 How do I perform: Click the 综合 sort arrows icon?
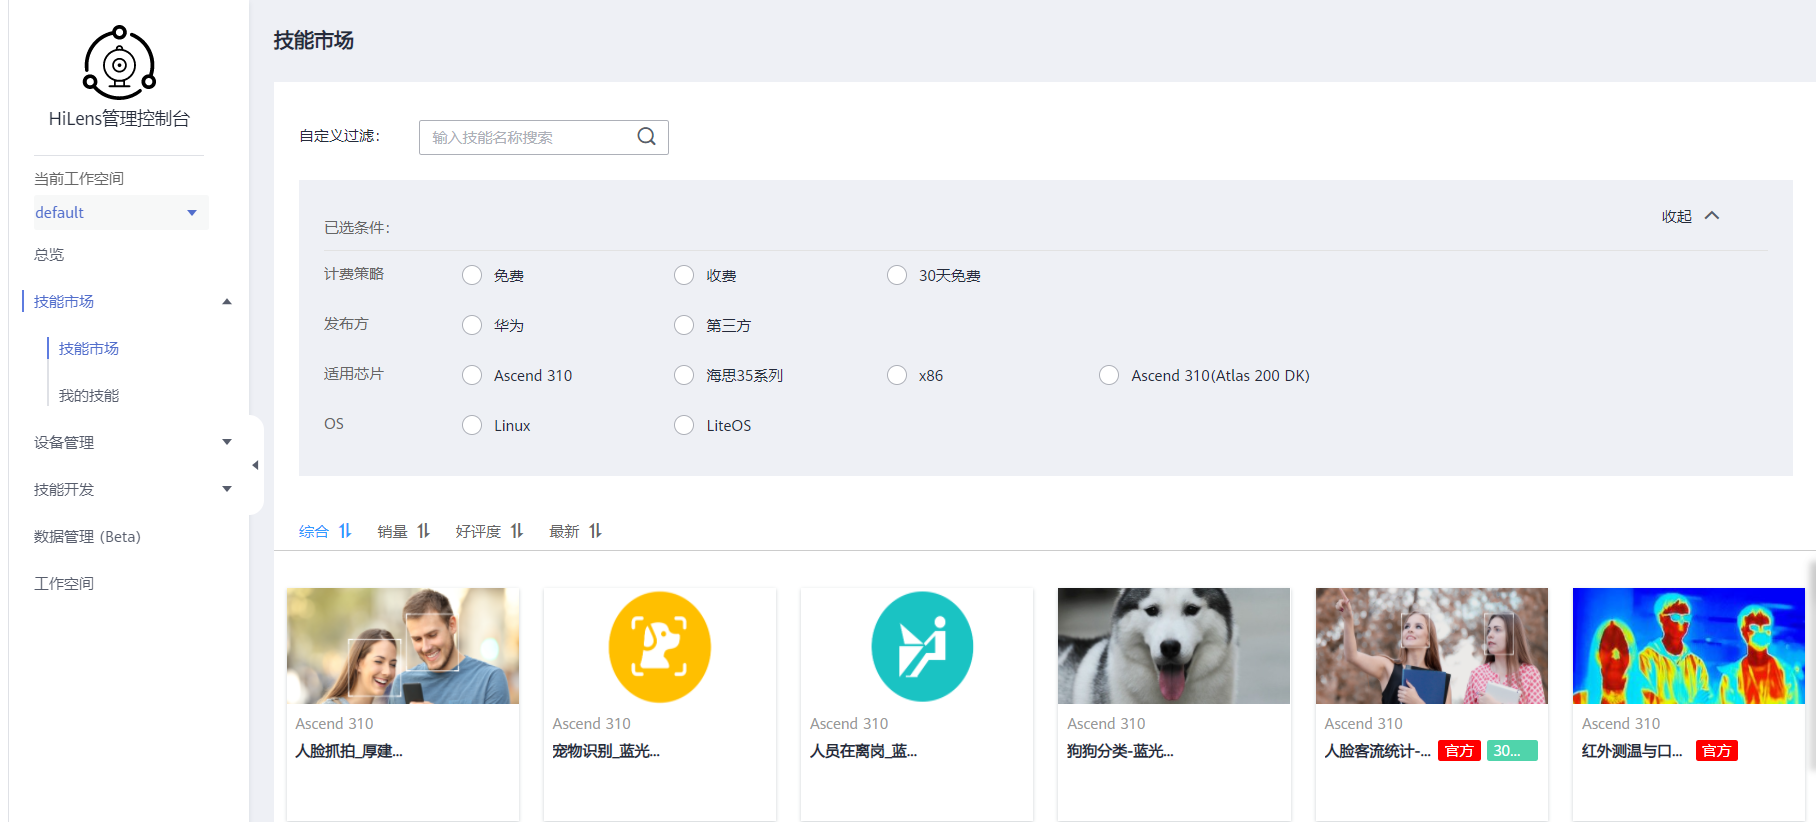tap(345, 531)
